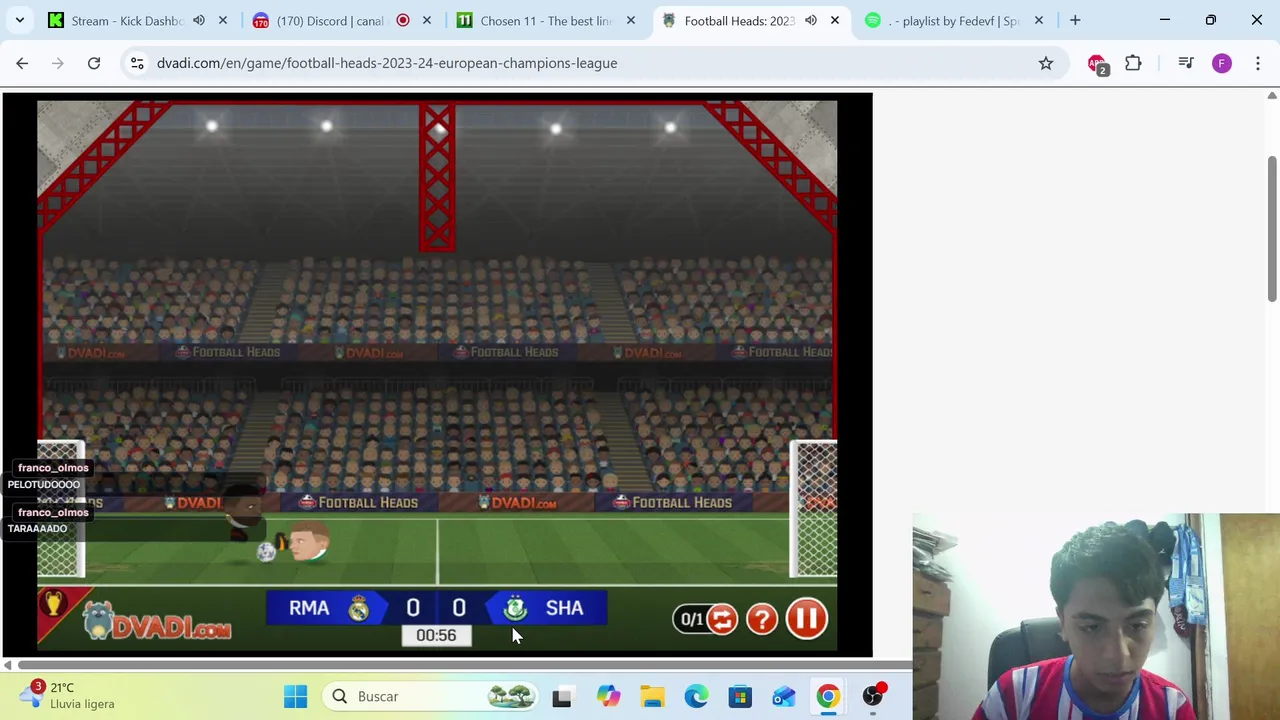Open the Chrome three-dot menu
The width and height of the screenshot is (1280, 720).
1258,63
